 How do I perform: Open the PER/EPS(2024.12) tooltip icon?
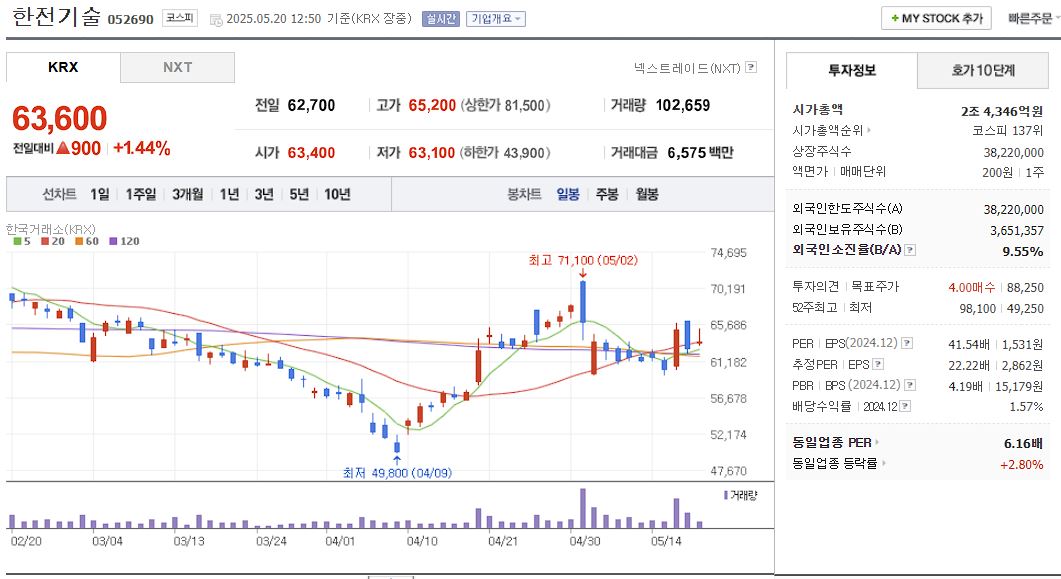click(907, 344)
